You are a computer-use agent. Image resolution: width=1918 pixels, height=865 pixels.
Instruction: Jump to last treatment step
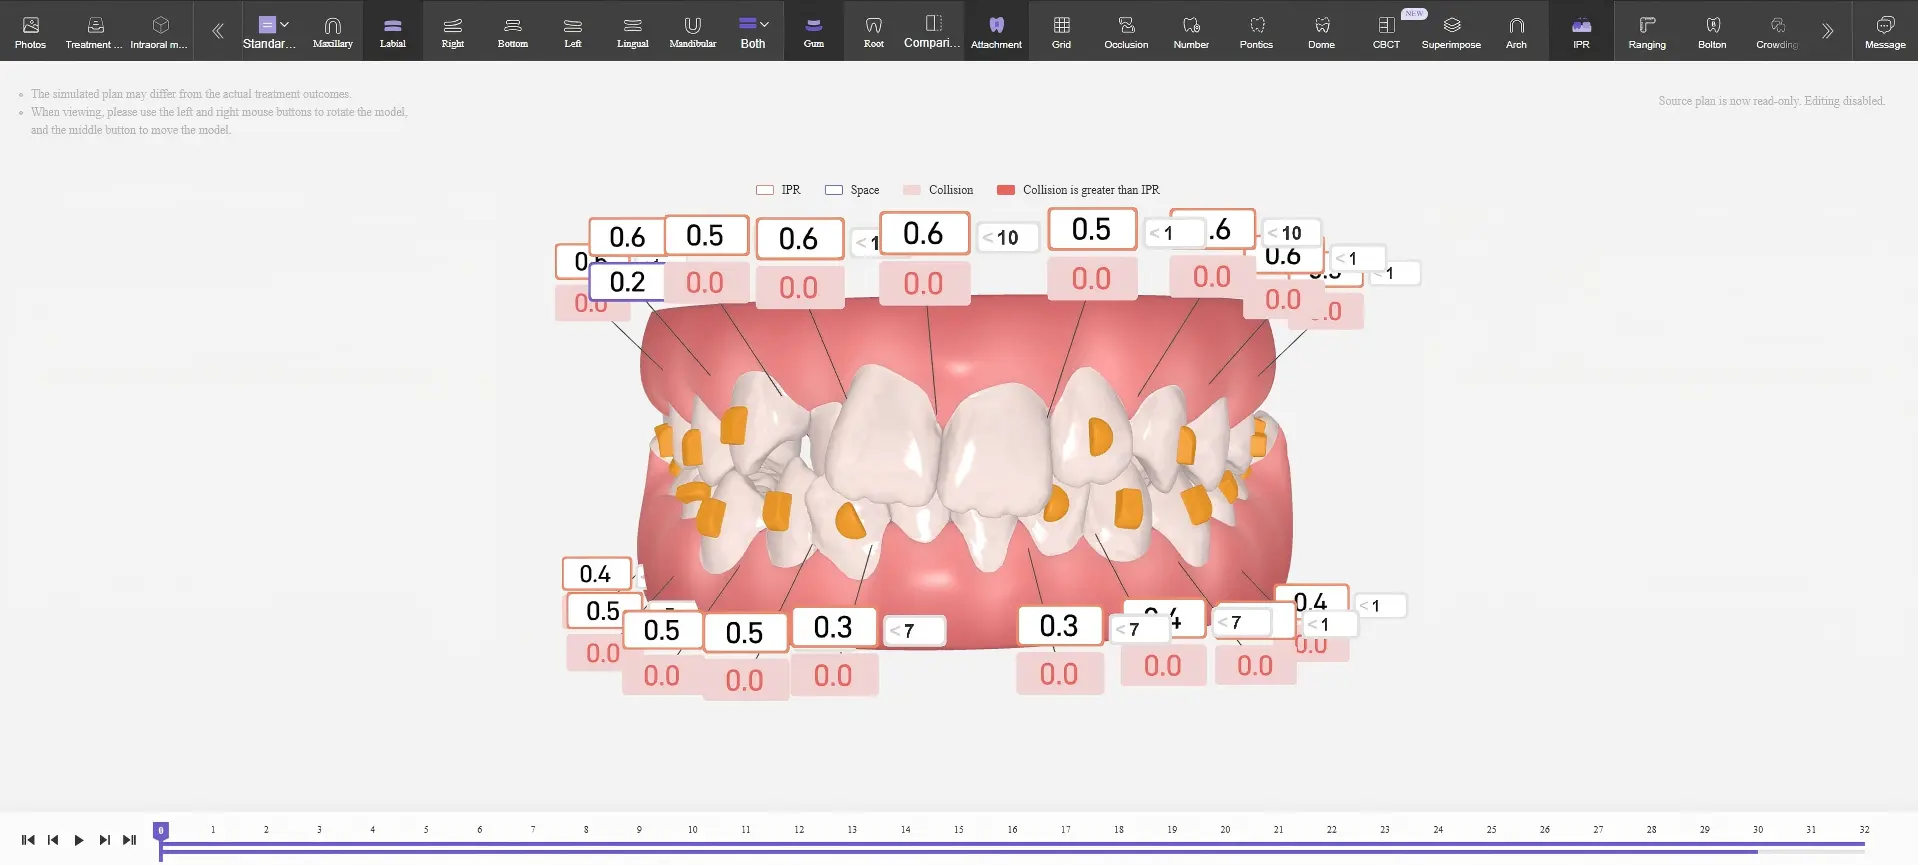(129, 840)
